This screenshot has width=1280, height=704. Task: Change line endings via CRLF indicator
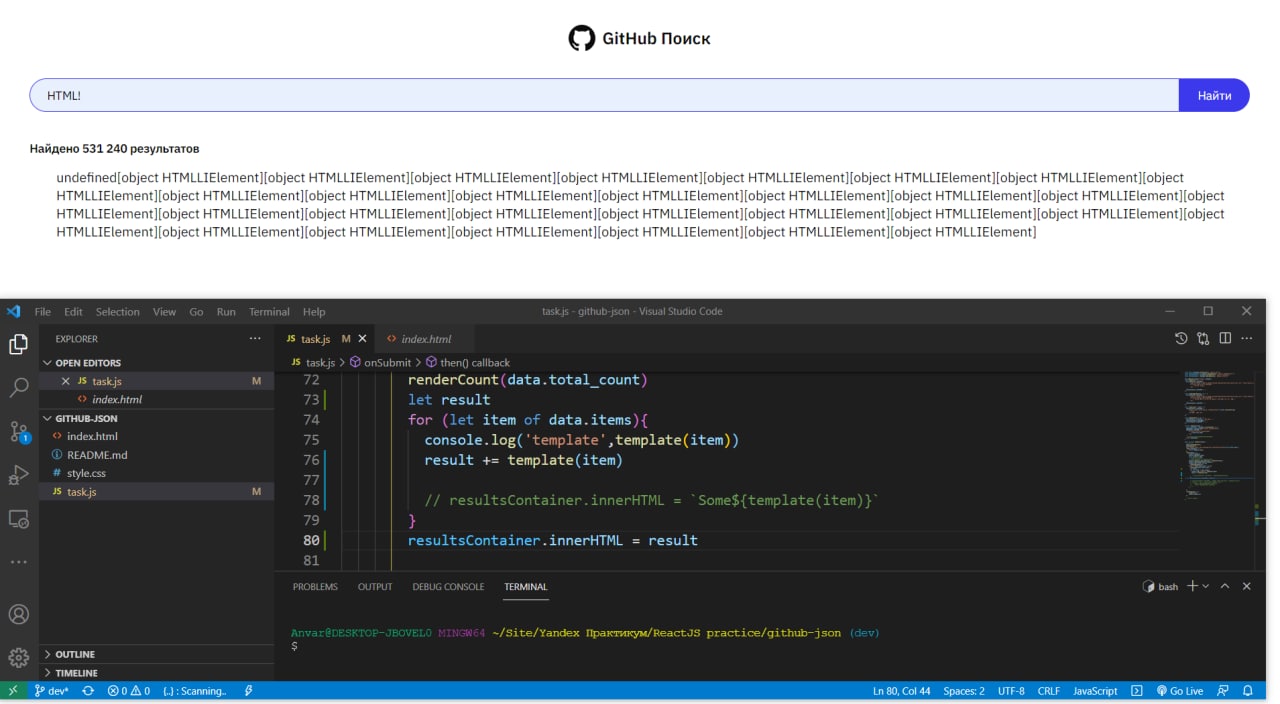click(x=1049, y=691)
